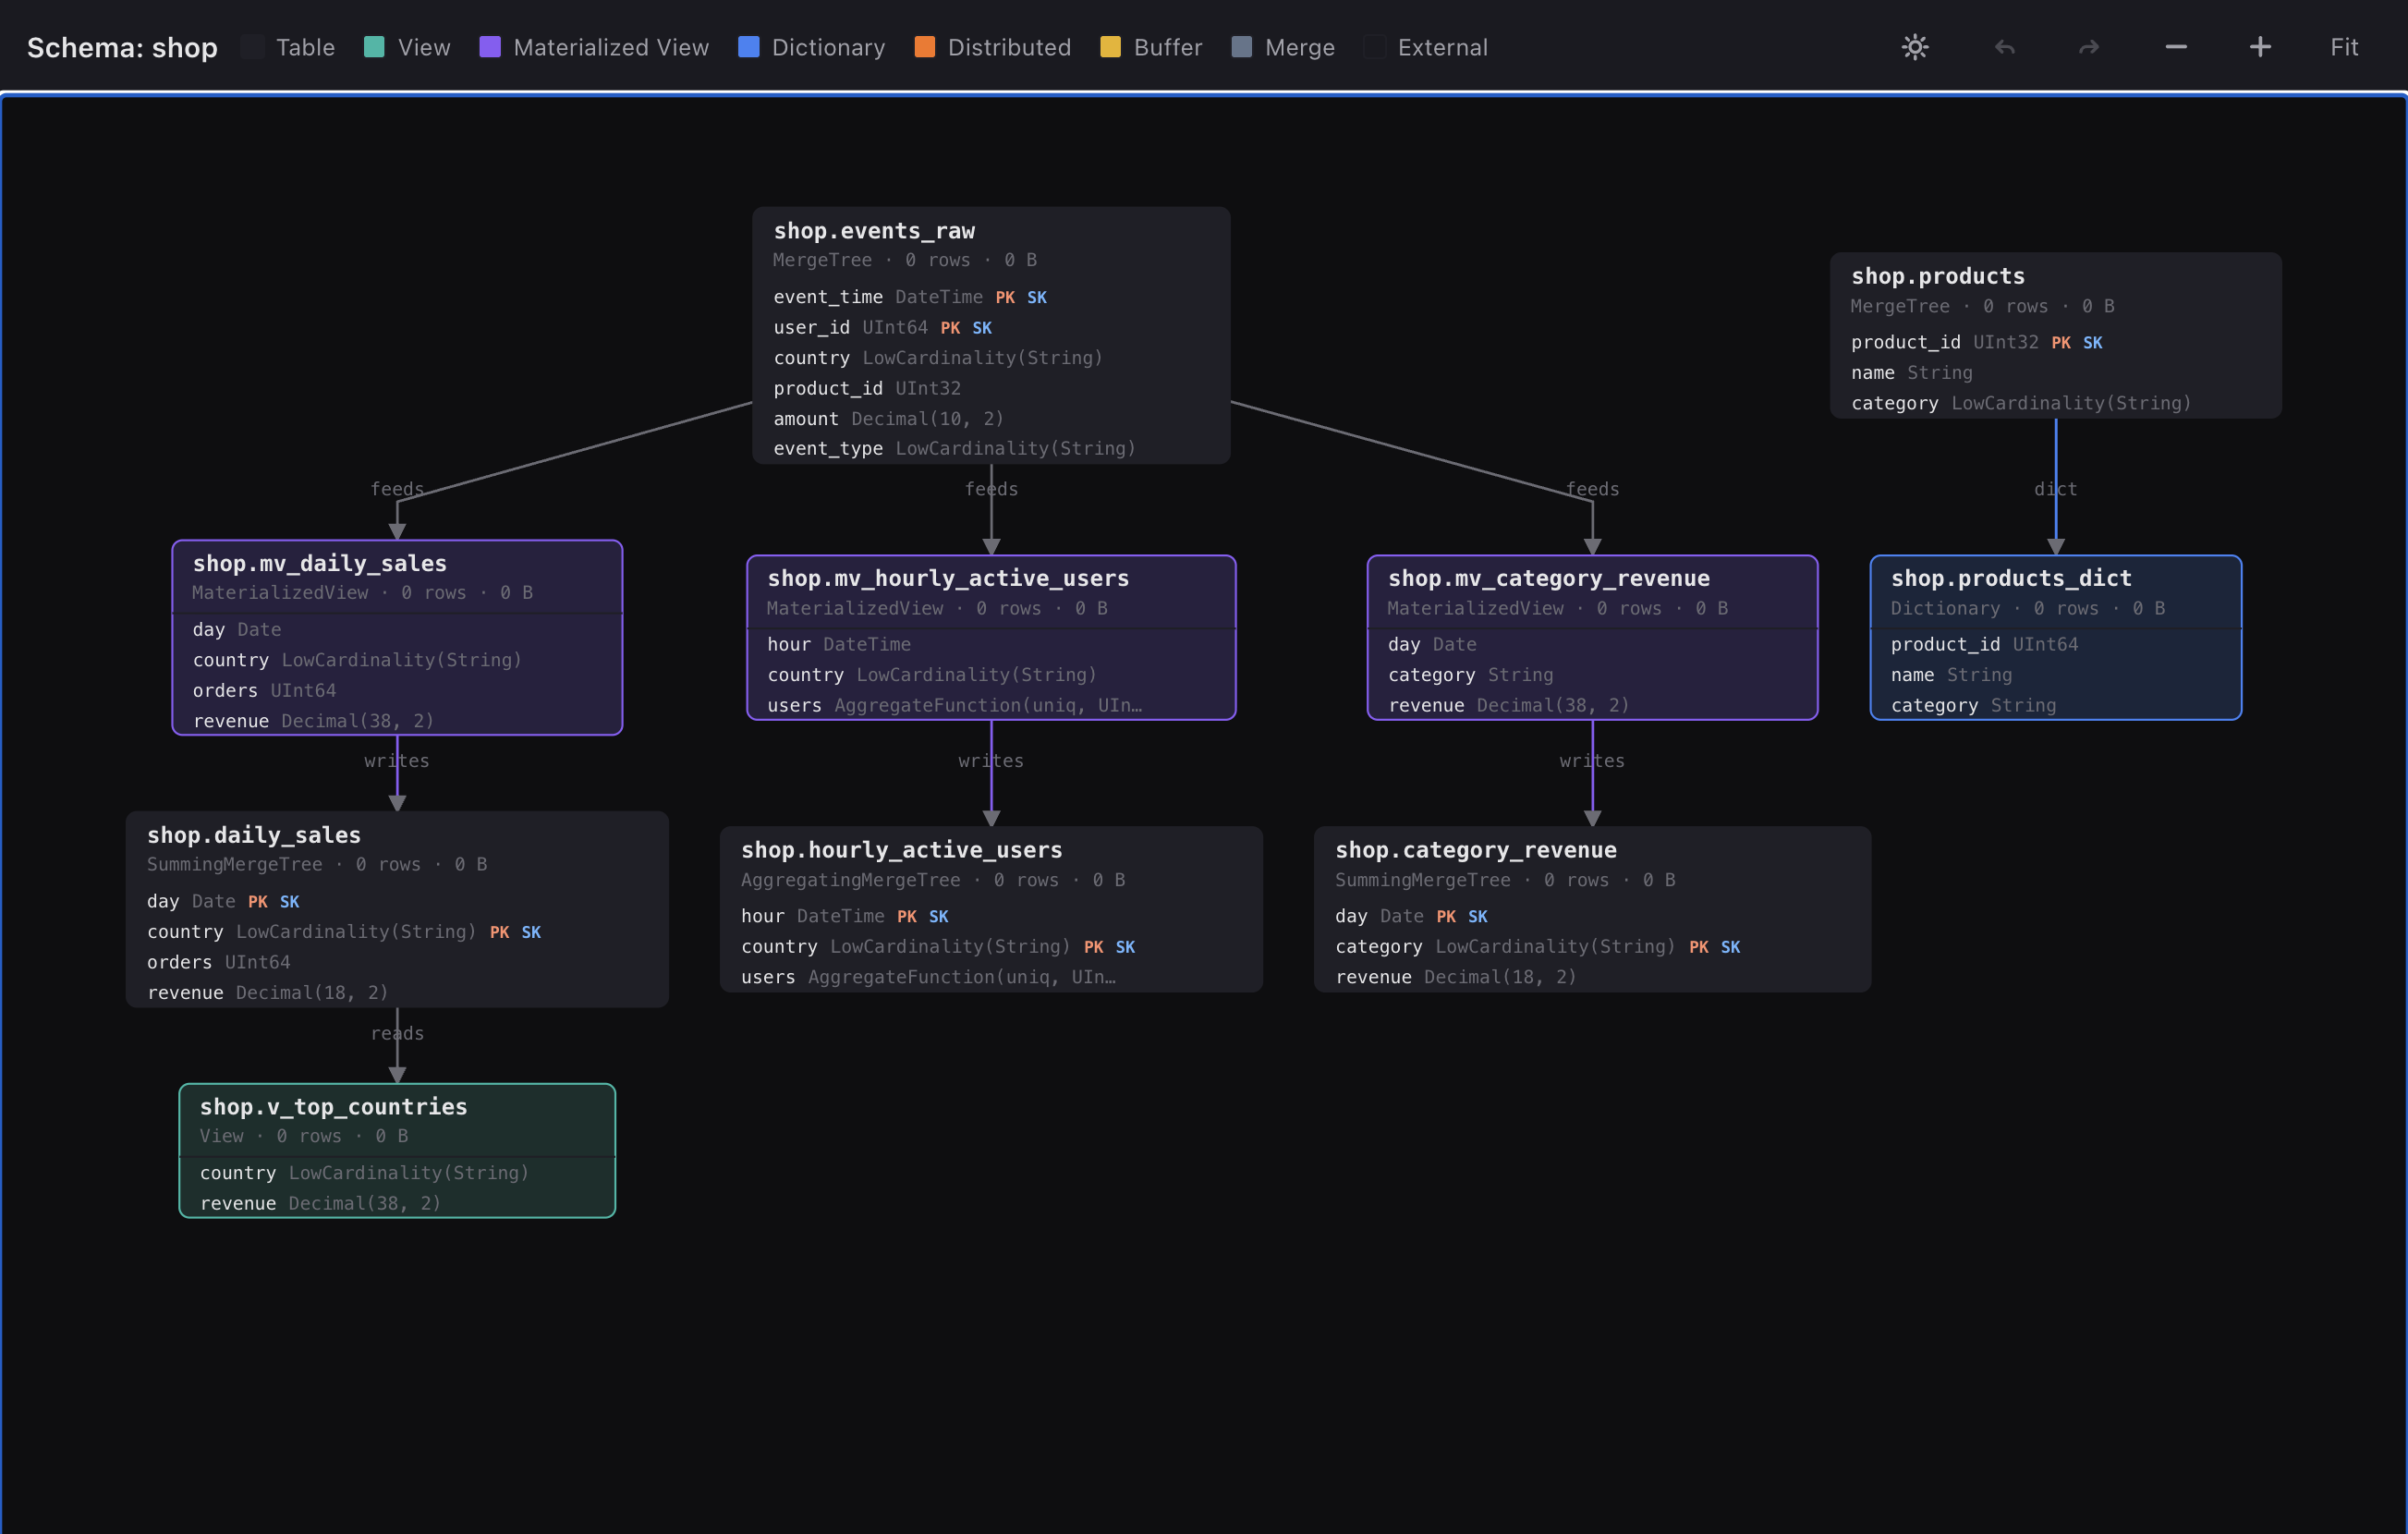Select shop.v_top_countries view title
The width and height of the screenshot is (2408, 1534).
(333, 1107)
